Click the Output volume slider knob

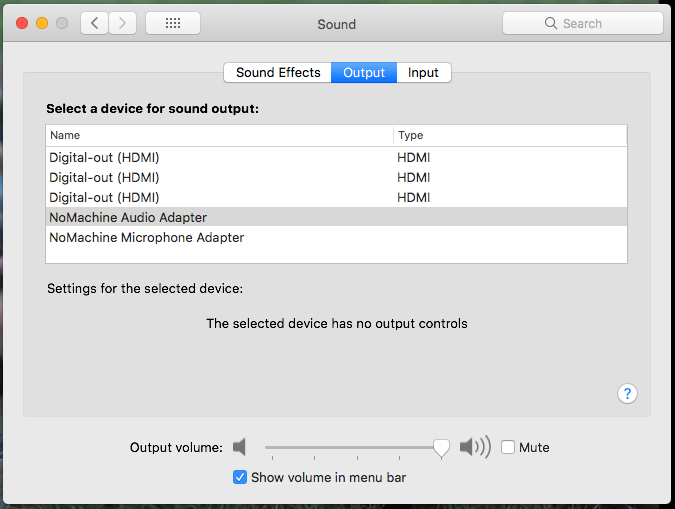tap(441, 448)
